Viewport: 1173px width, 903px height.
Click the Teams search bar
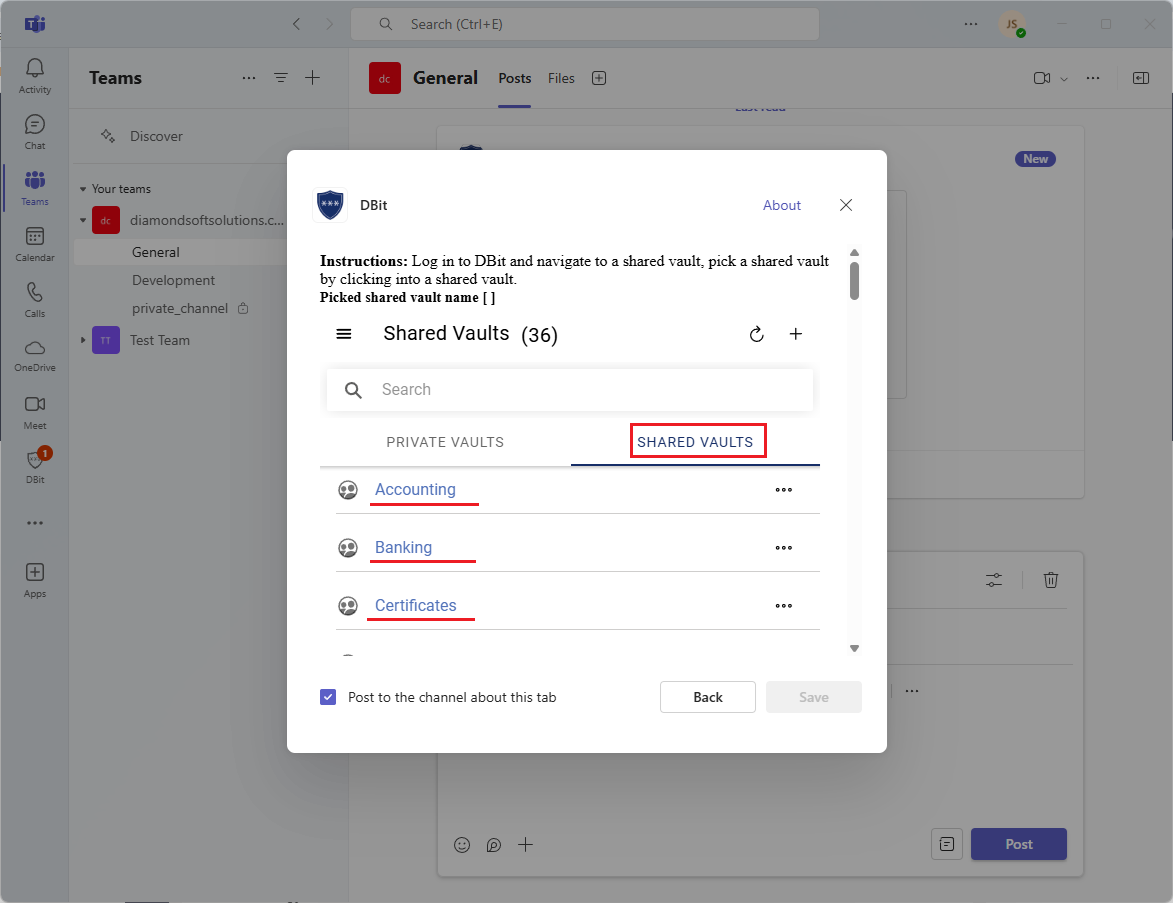pyautogui.click(x=585, y=24)
